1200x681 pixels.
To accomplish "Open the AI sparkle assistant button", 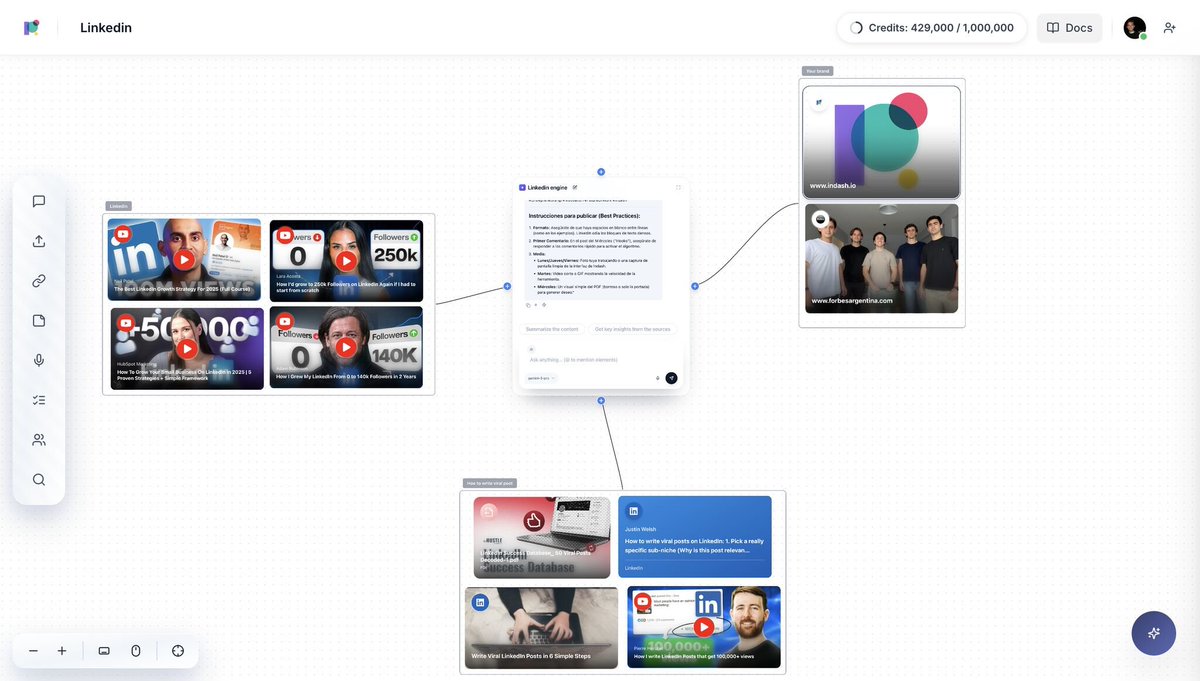I will coord(1154,633).
